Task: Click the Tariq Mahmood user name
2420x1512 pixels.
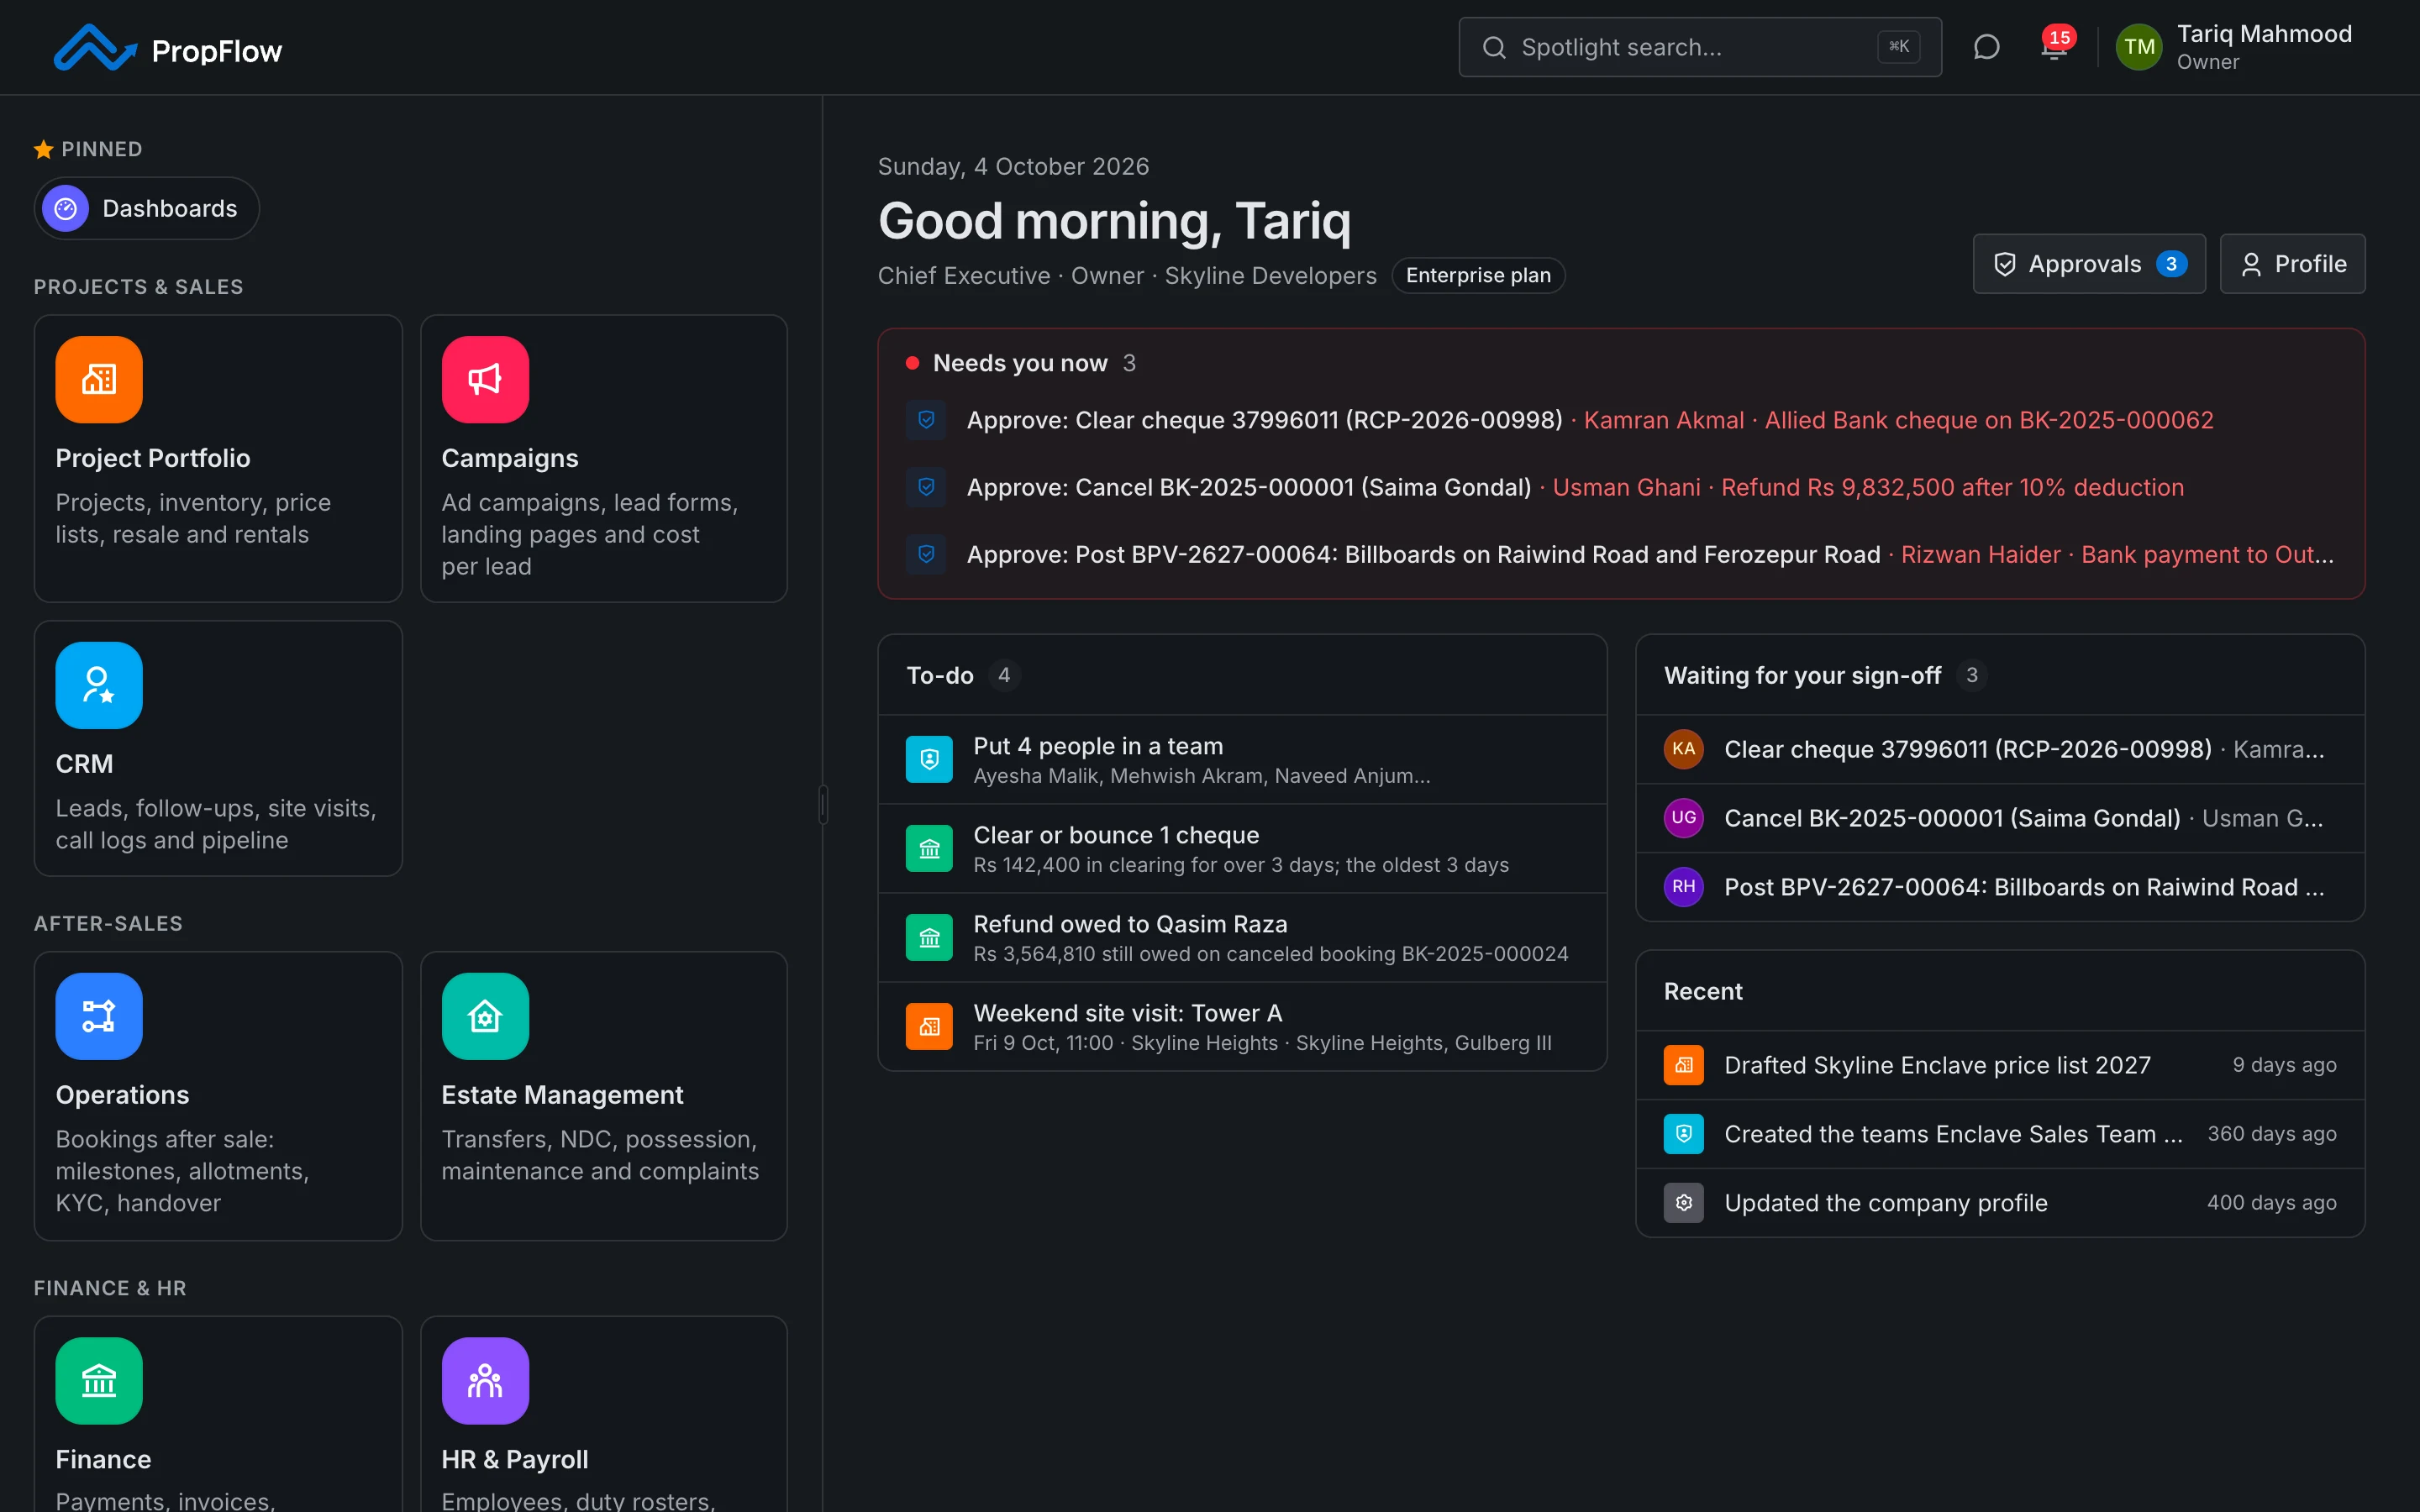Action: click(2264, 34)
